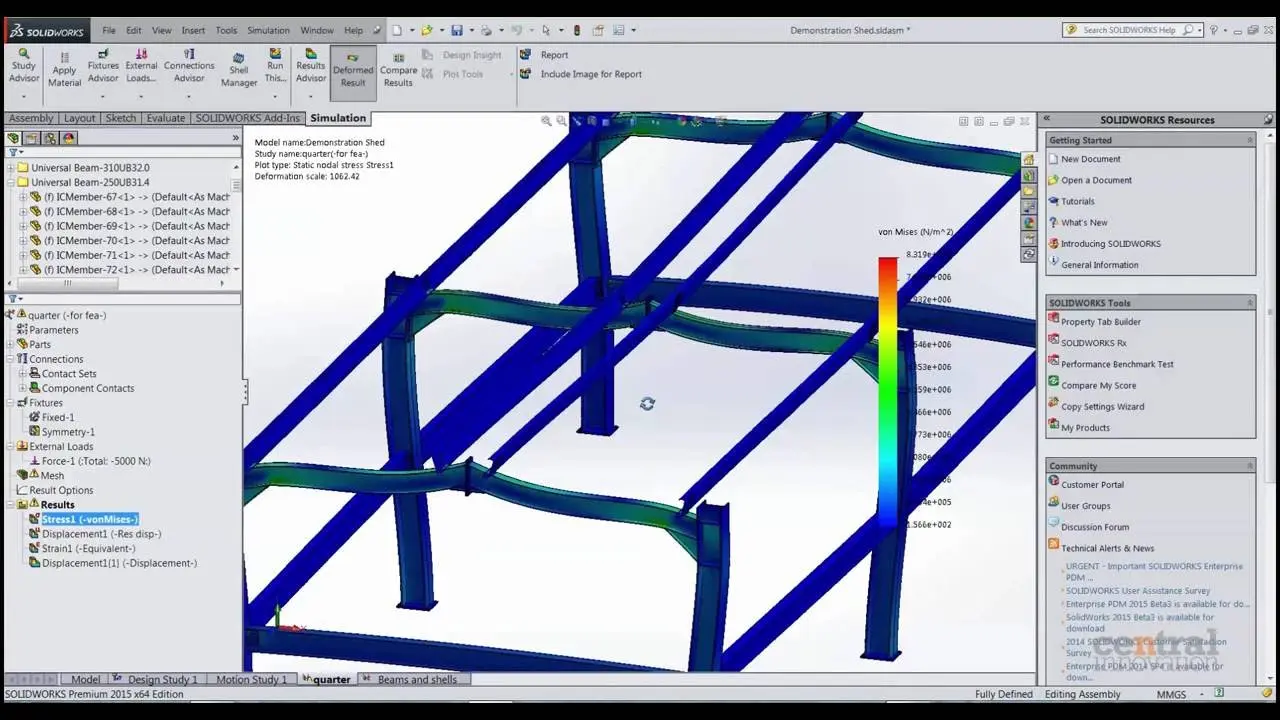This screenshot has width=1280, height=720.
Task: Open the Fixtures Advisor
Action: point(103,66)
